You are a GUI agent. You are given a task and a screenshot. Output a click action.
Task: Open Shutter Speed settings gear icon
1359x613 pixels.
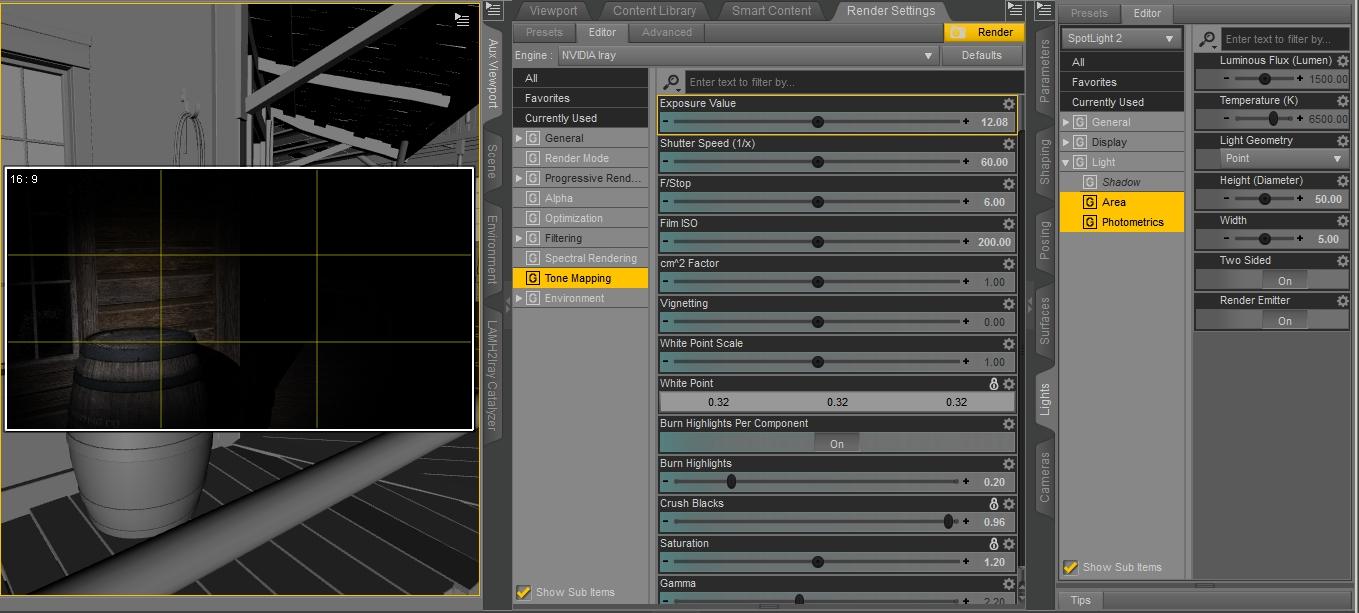(1008, 144)
